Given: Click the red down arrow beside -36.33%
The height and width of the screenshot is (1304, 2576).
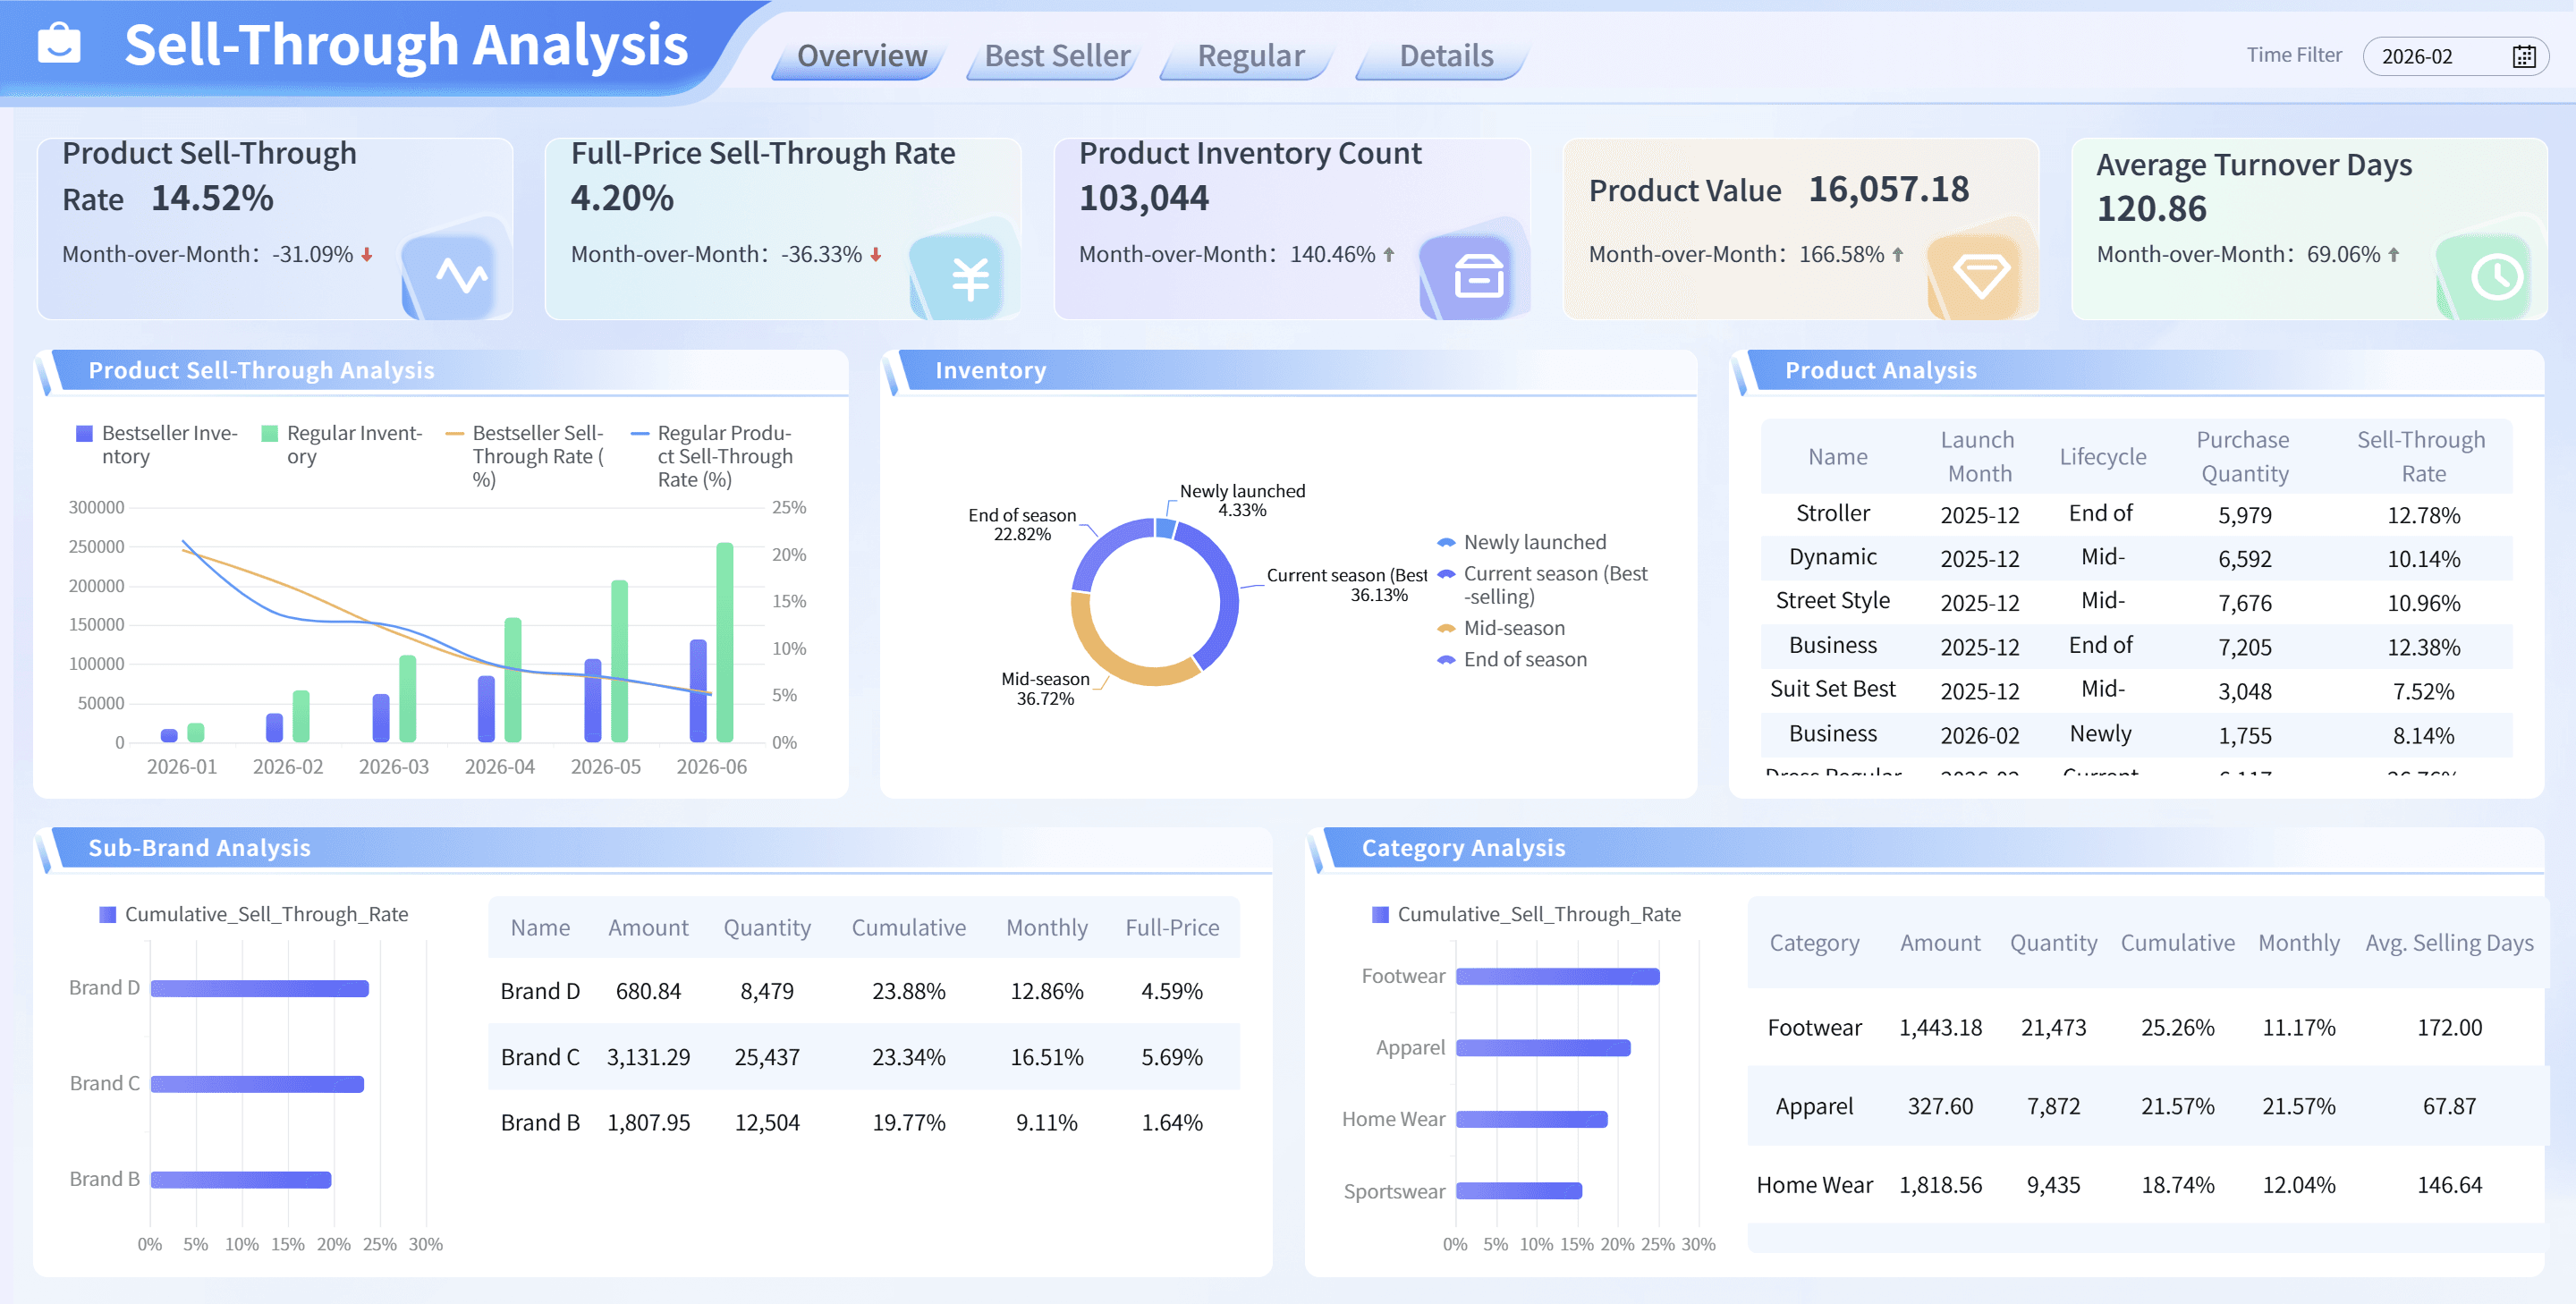Looking at the screenshot, I should click(x=876, y=255).
